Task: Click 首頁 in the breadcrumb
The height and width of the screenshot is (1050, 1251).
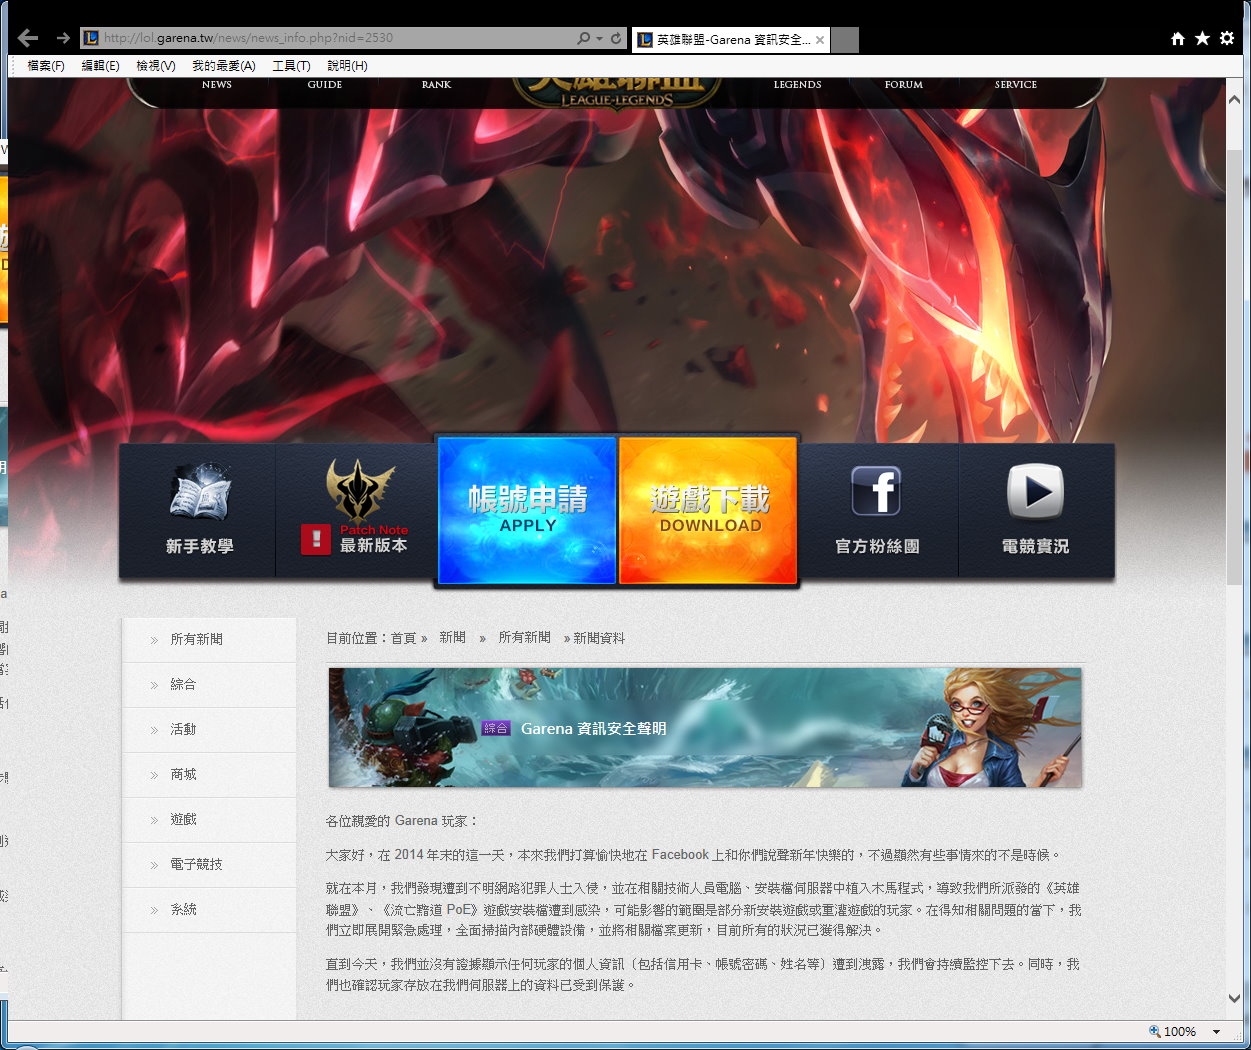Action: pos(403,638)
